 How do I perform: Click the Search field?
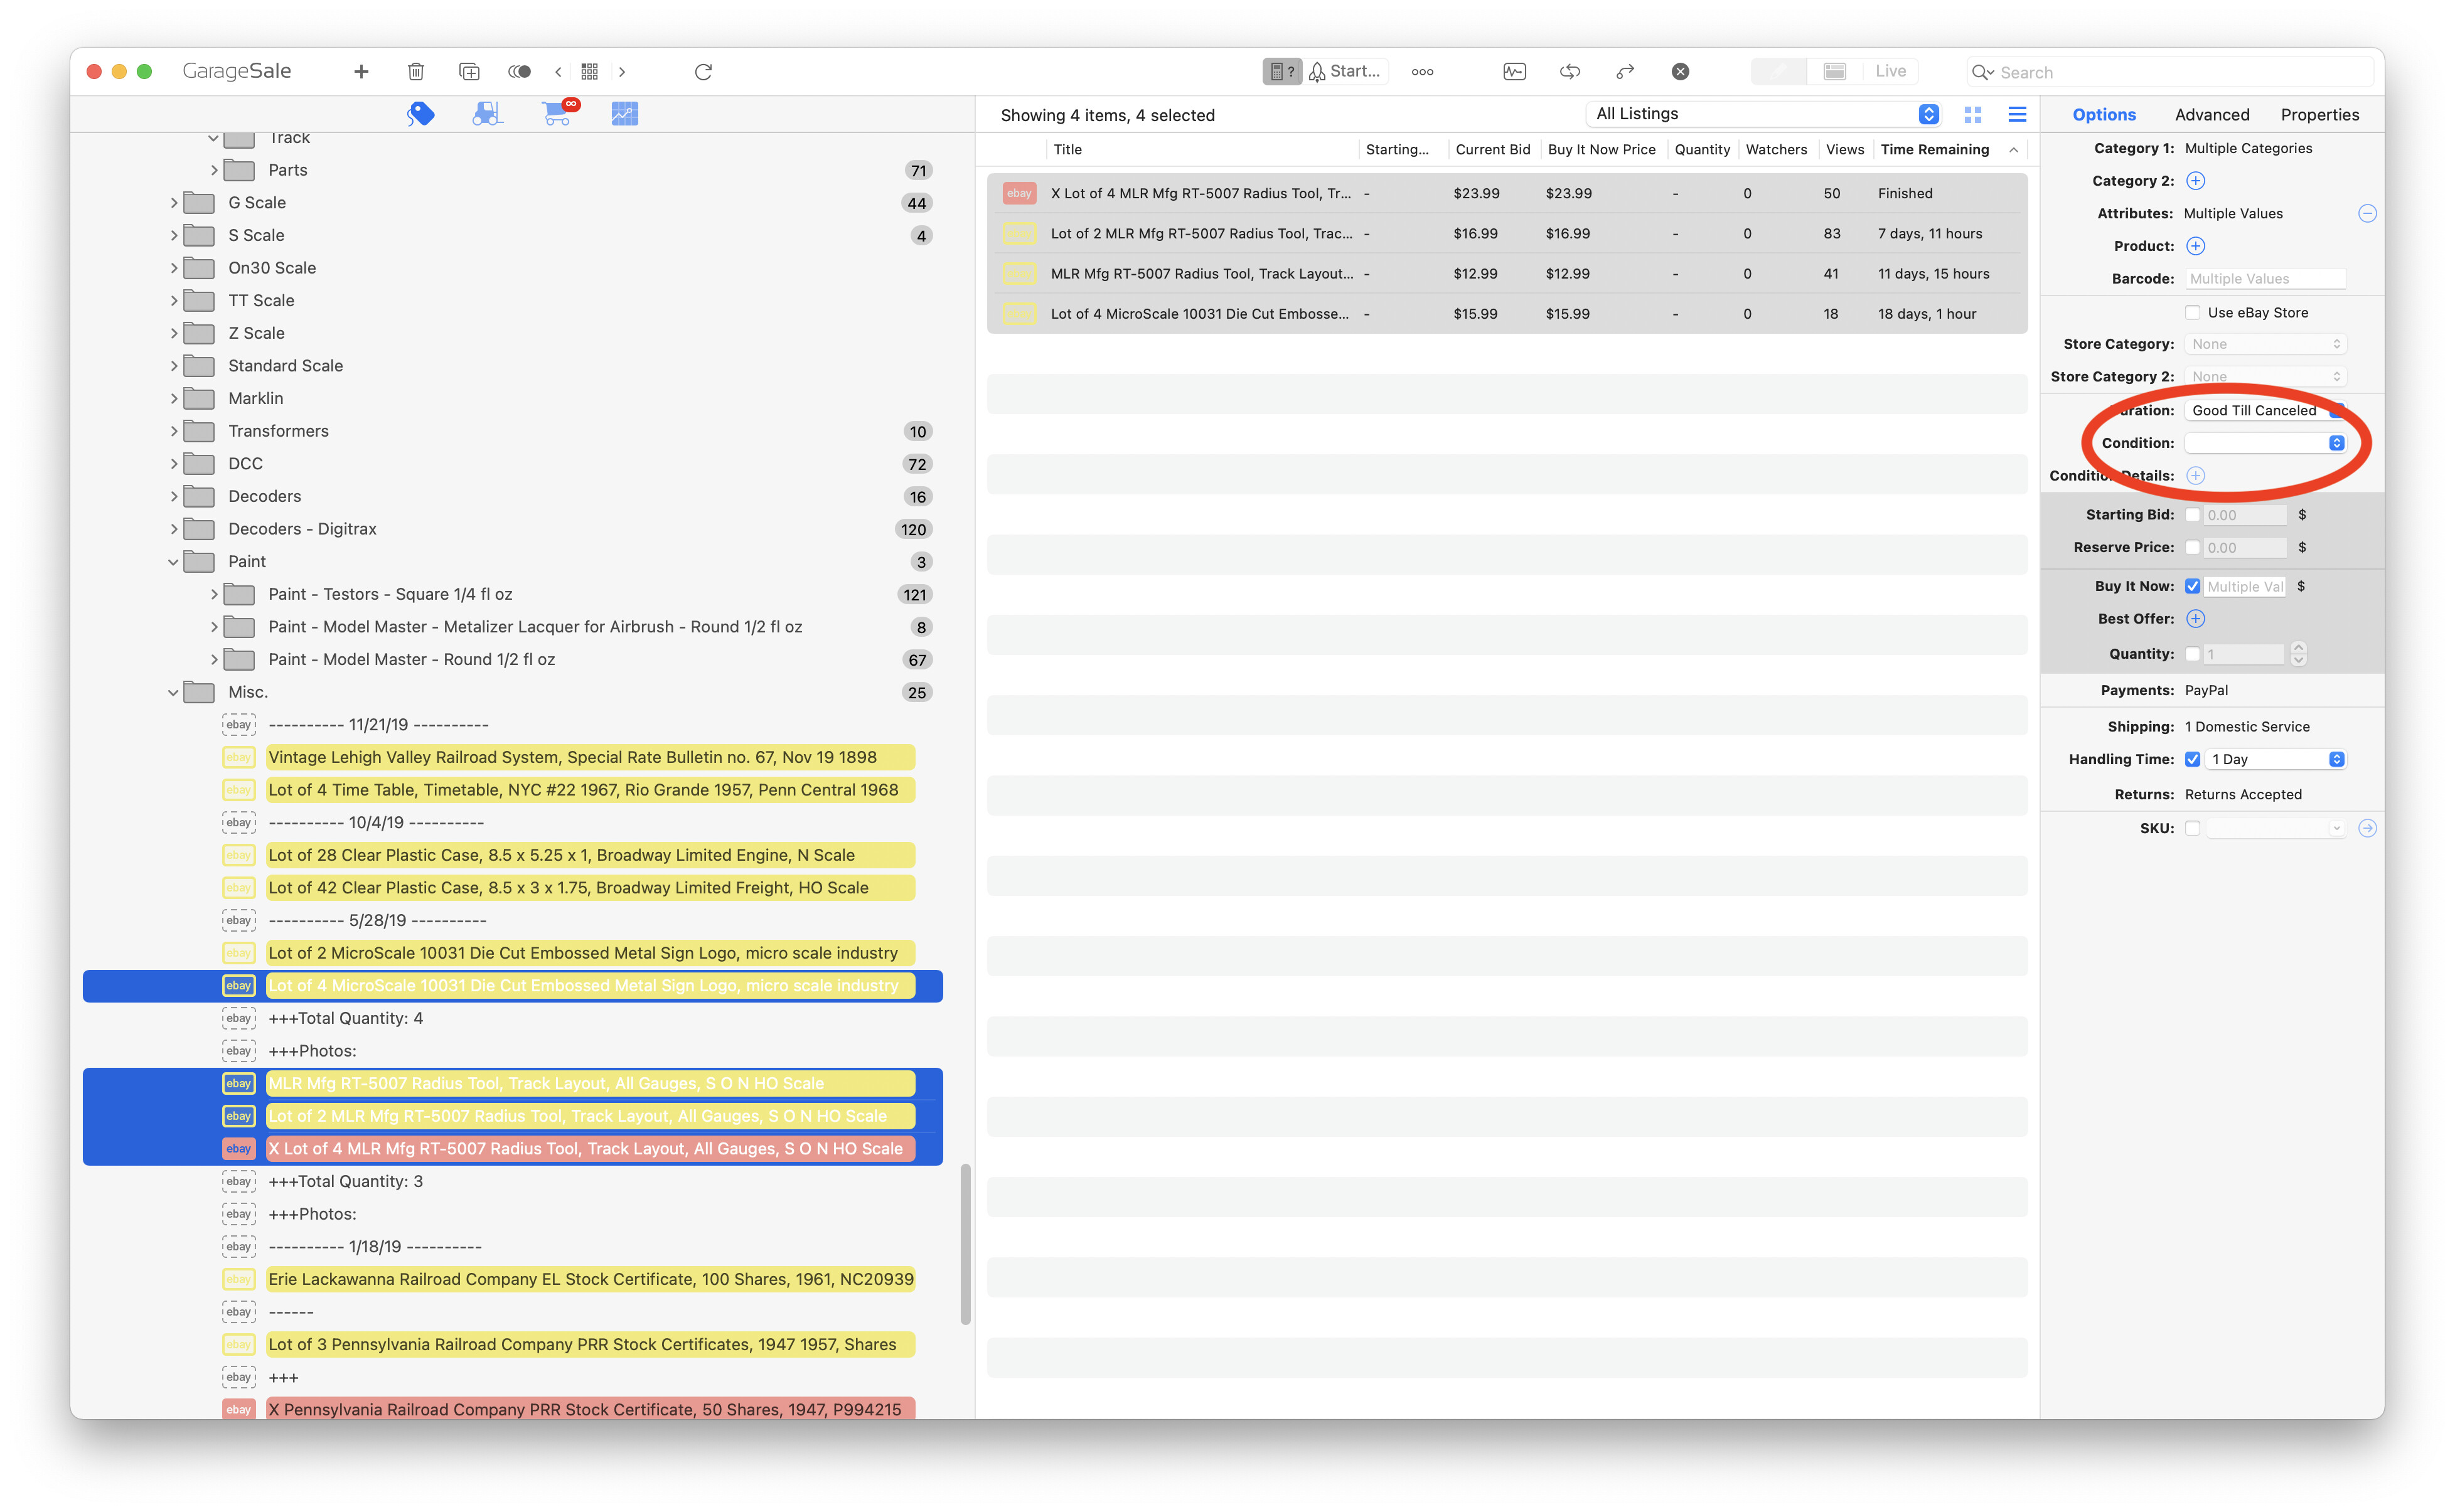pyautogui.click(x=2170, y=72)
